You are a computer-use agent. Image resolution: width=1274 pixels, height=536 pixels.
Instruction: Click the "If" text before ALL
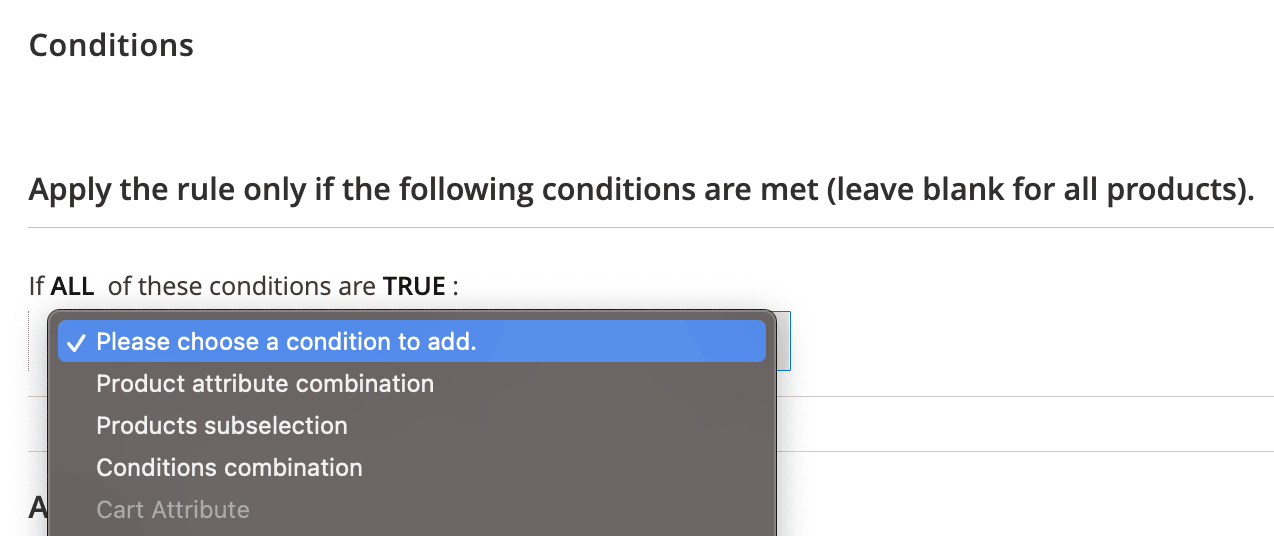pyautogui.click(x=37, y=287)
